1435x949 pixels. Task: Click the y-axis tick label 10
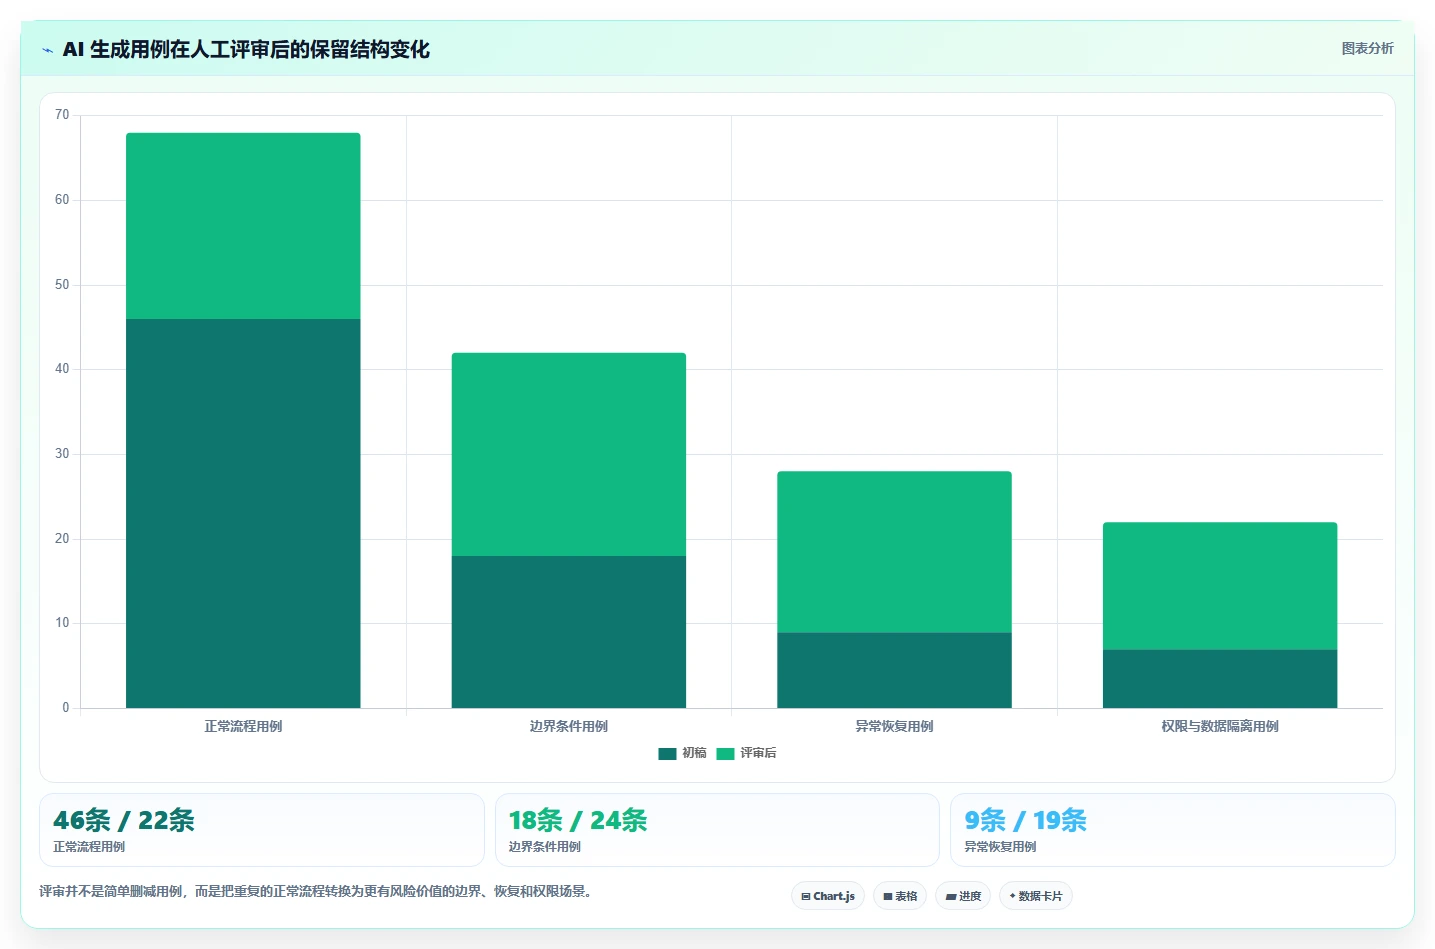click(x=62, y=623)
